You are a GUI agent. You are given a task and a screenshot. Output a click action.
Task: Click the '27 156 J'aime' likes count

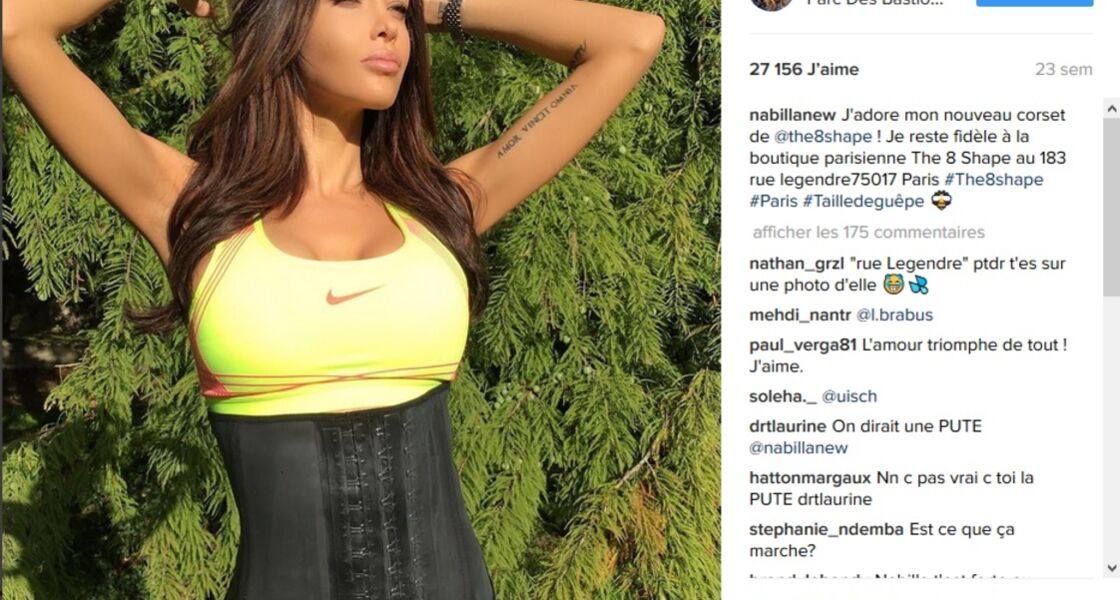[x=804, y=69]
